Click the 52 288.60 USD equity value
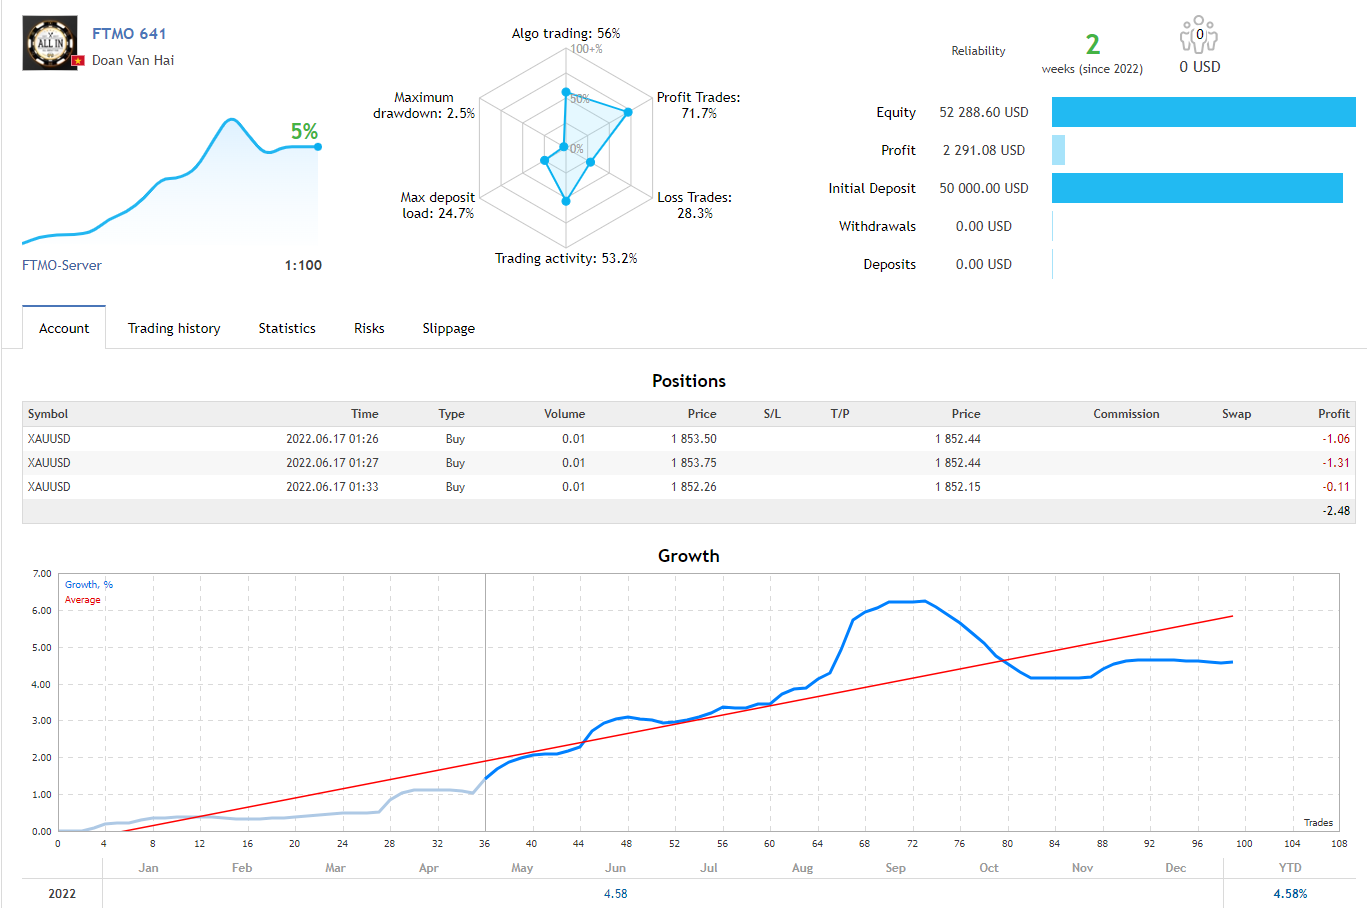The width and height of the screenshot is (1367, 908). (x=984, y=112)
